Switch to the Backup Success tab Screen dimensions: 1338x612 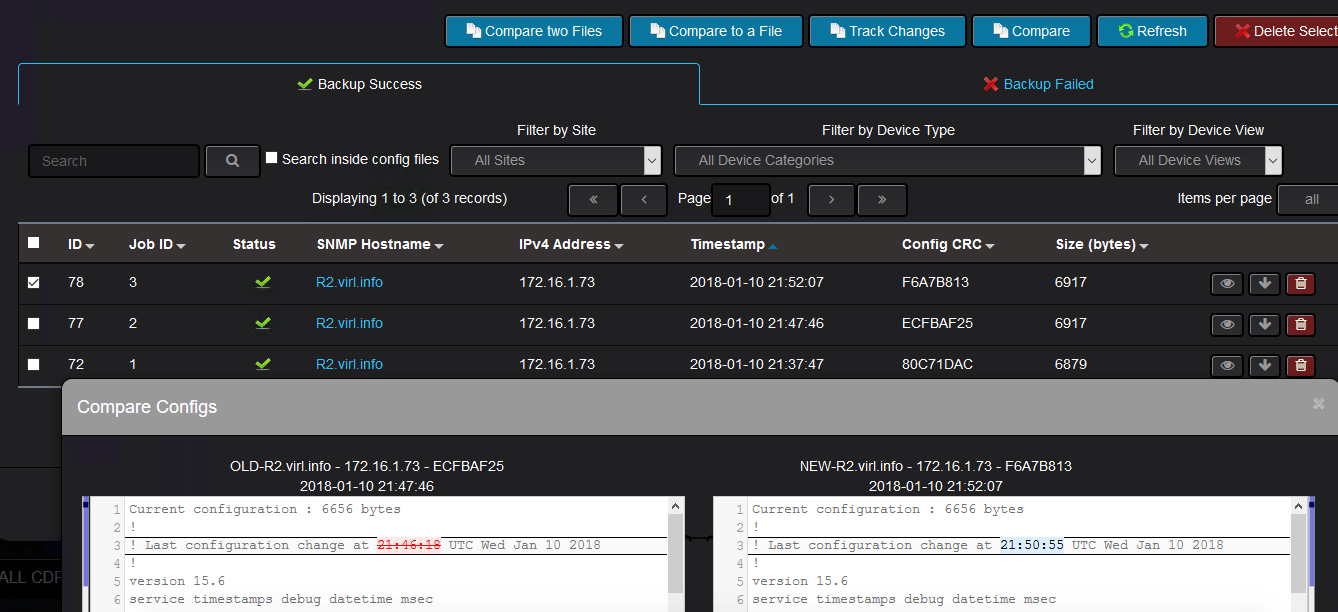[x=359, y=84]
